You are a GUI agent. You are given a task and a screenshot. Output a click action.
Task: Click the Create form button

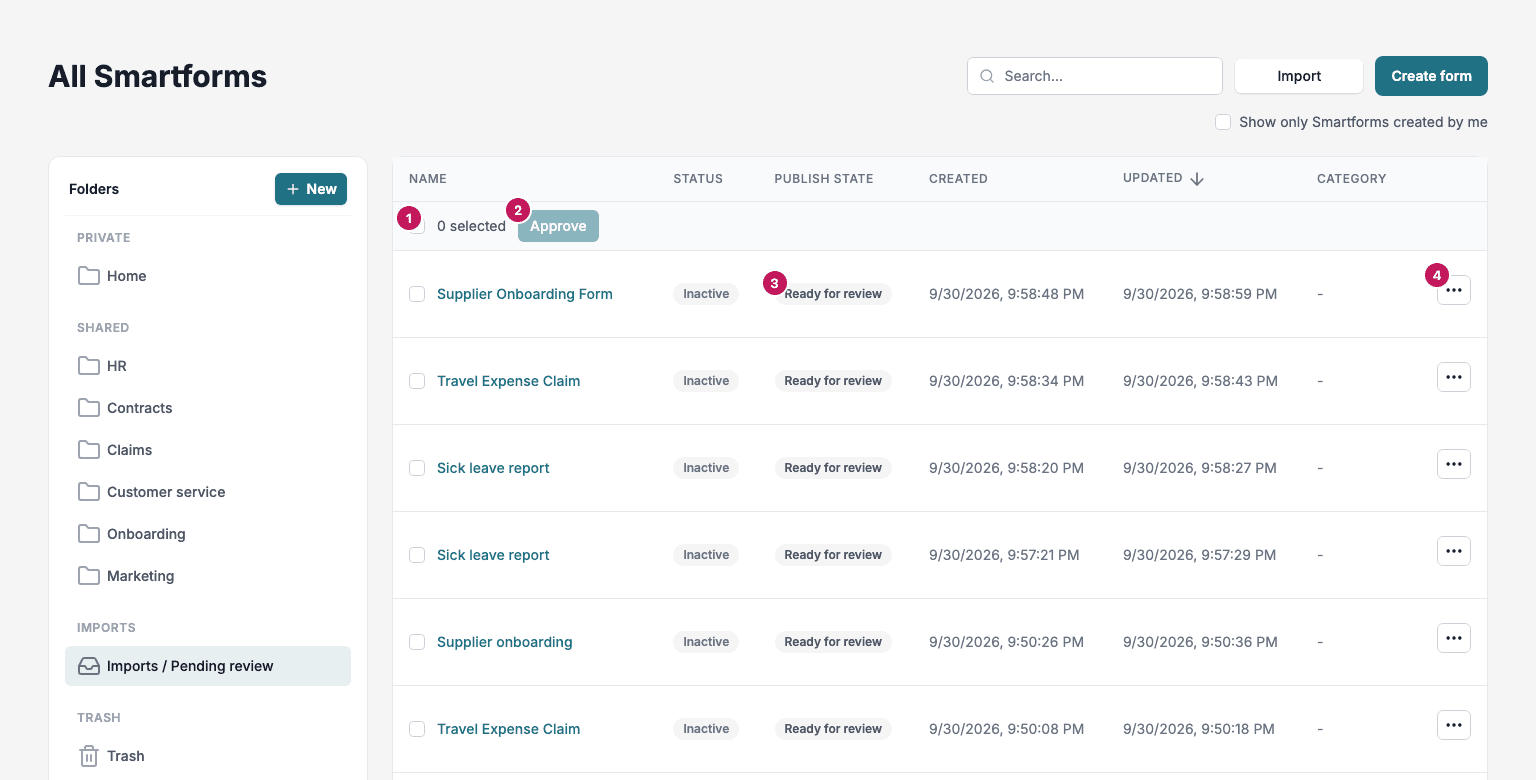pos(1431,76)
